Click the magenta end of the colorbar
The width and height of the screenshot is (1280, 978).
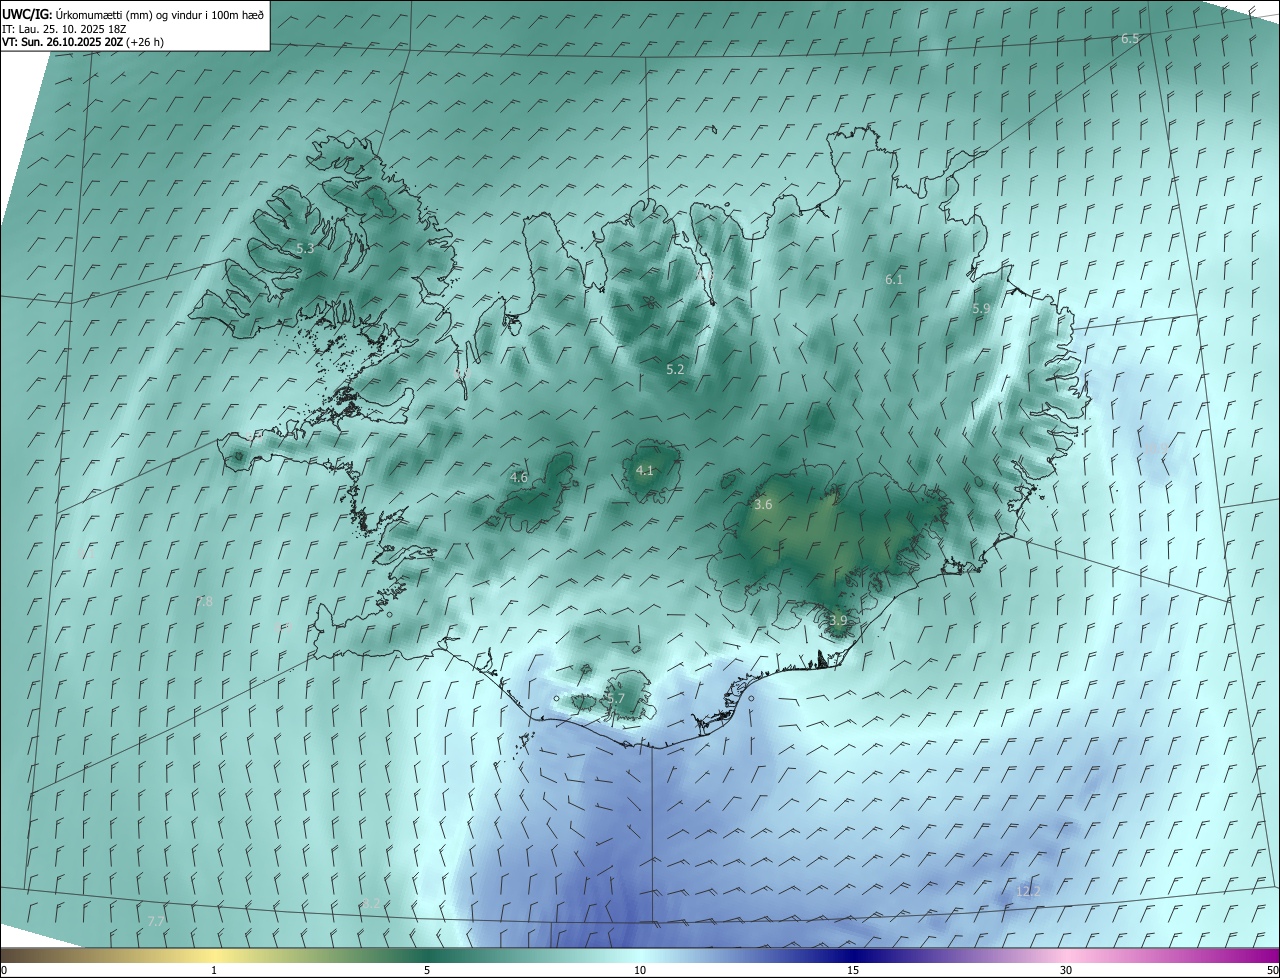[x=1262, y=956]
